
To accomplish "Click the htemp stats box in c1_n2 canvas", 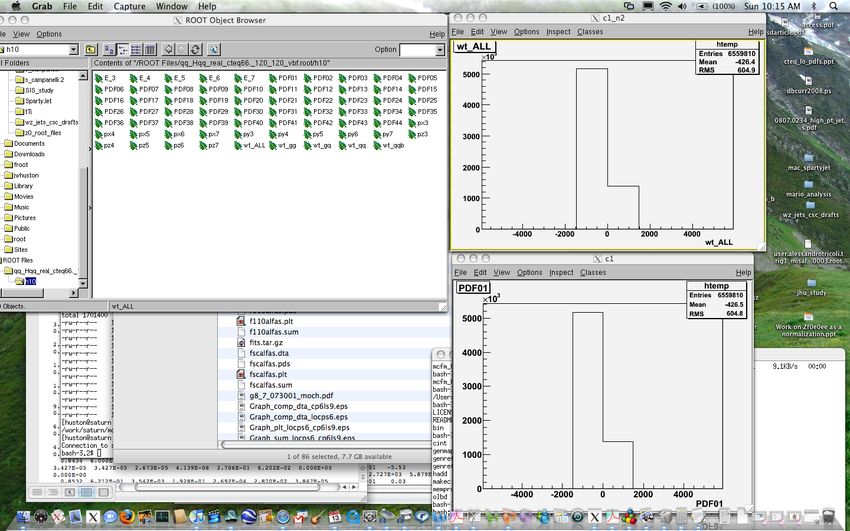I will [726, 57].
